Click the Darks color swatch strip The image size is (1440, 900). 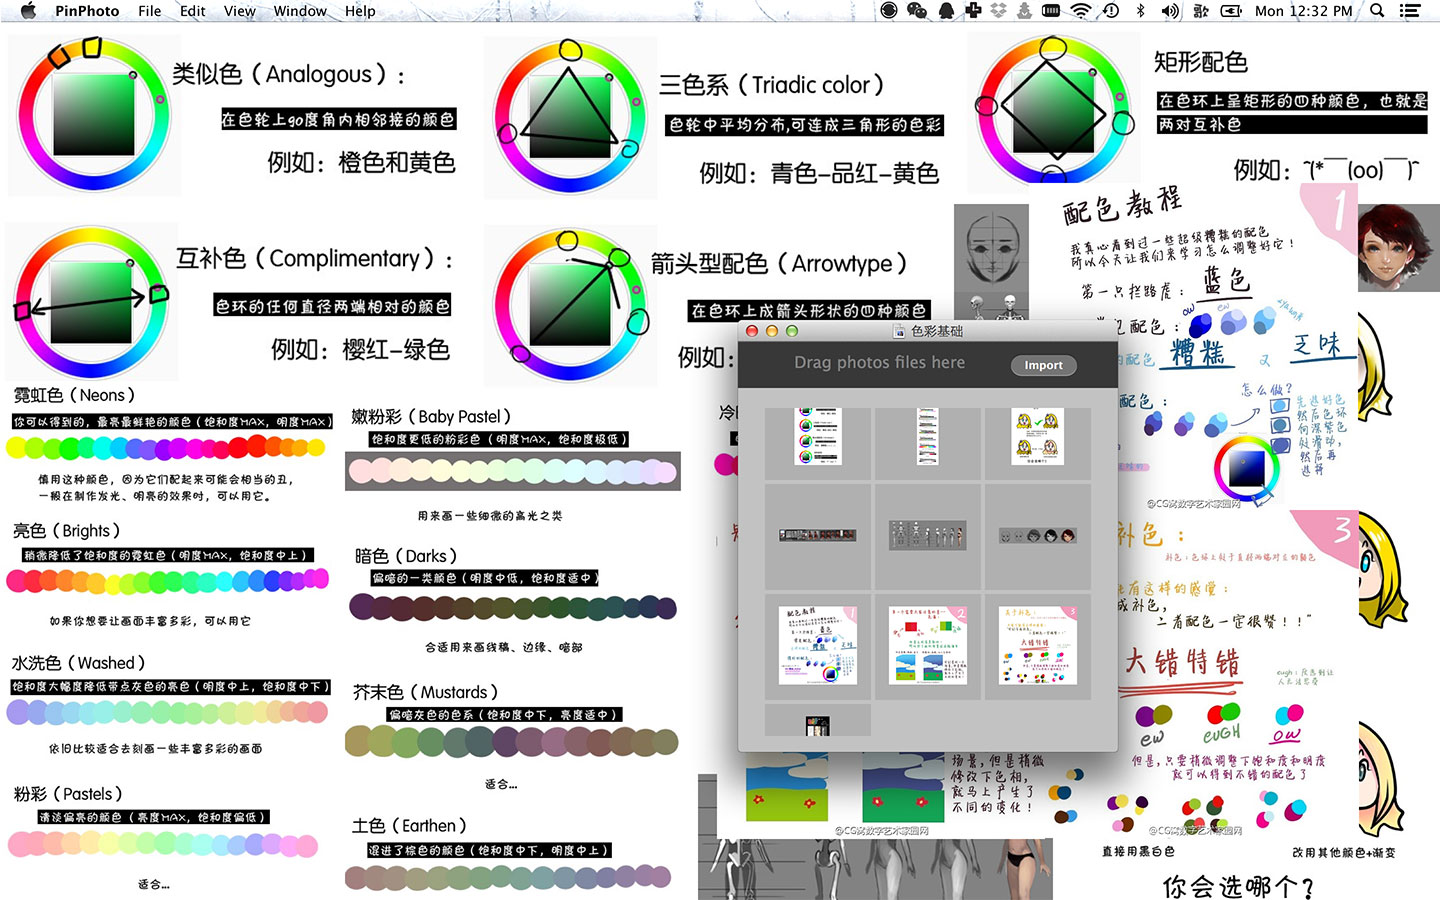[x=513, y=606]
